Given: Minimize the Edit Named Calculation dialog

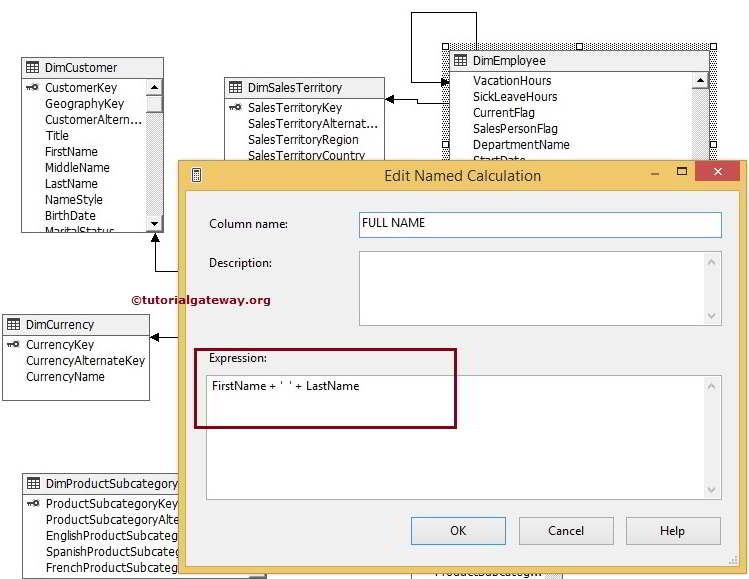Looking at the screenshot, I should tap(655, 173).
